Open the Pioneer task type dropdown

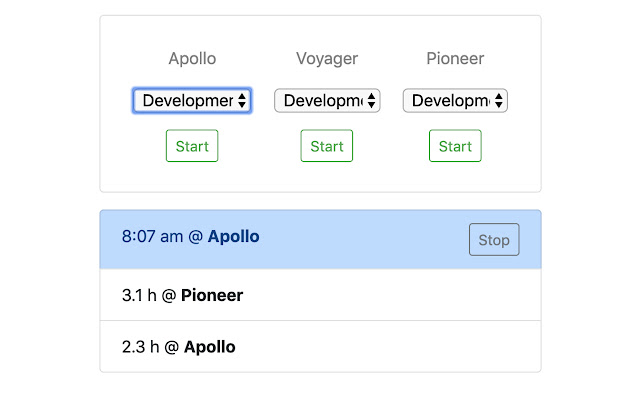455,101
